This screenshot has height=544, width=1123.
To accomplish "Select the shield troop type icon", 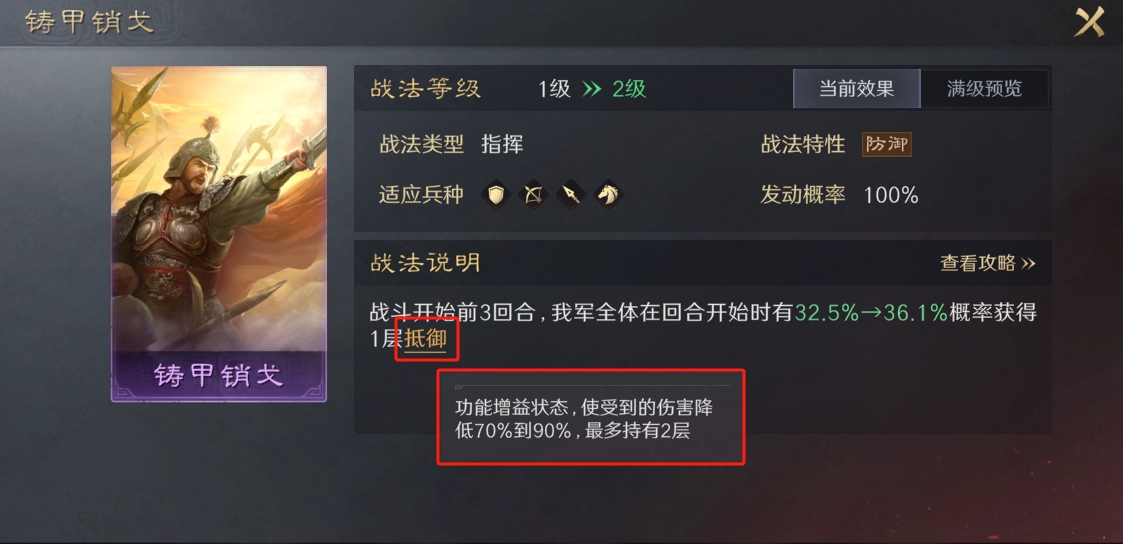I will [496, 195].
